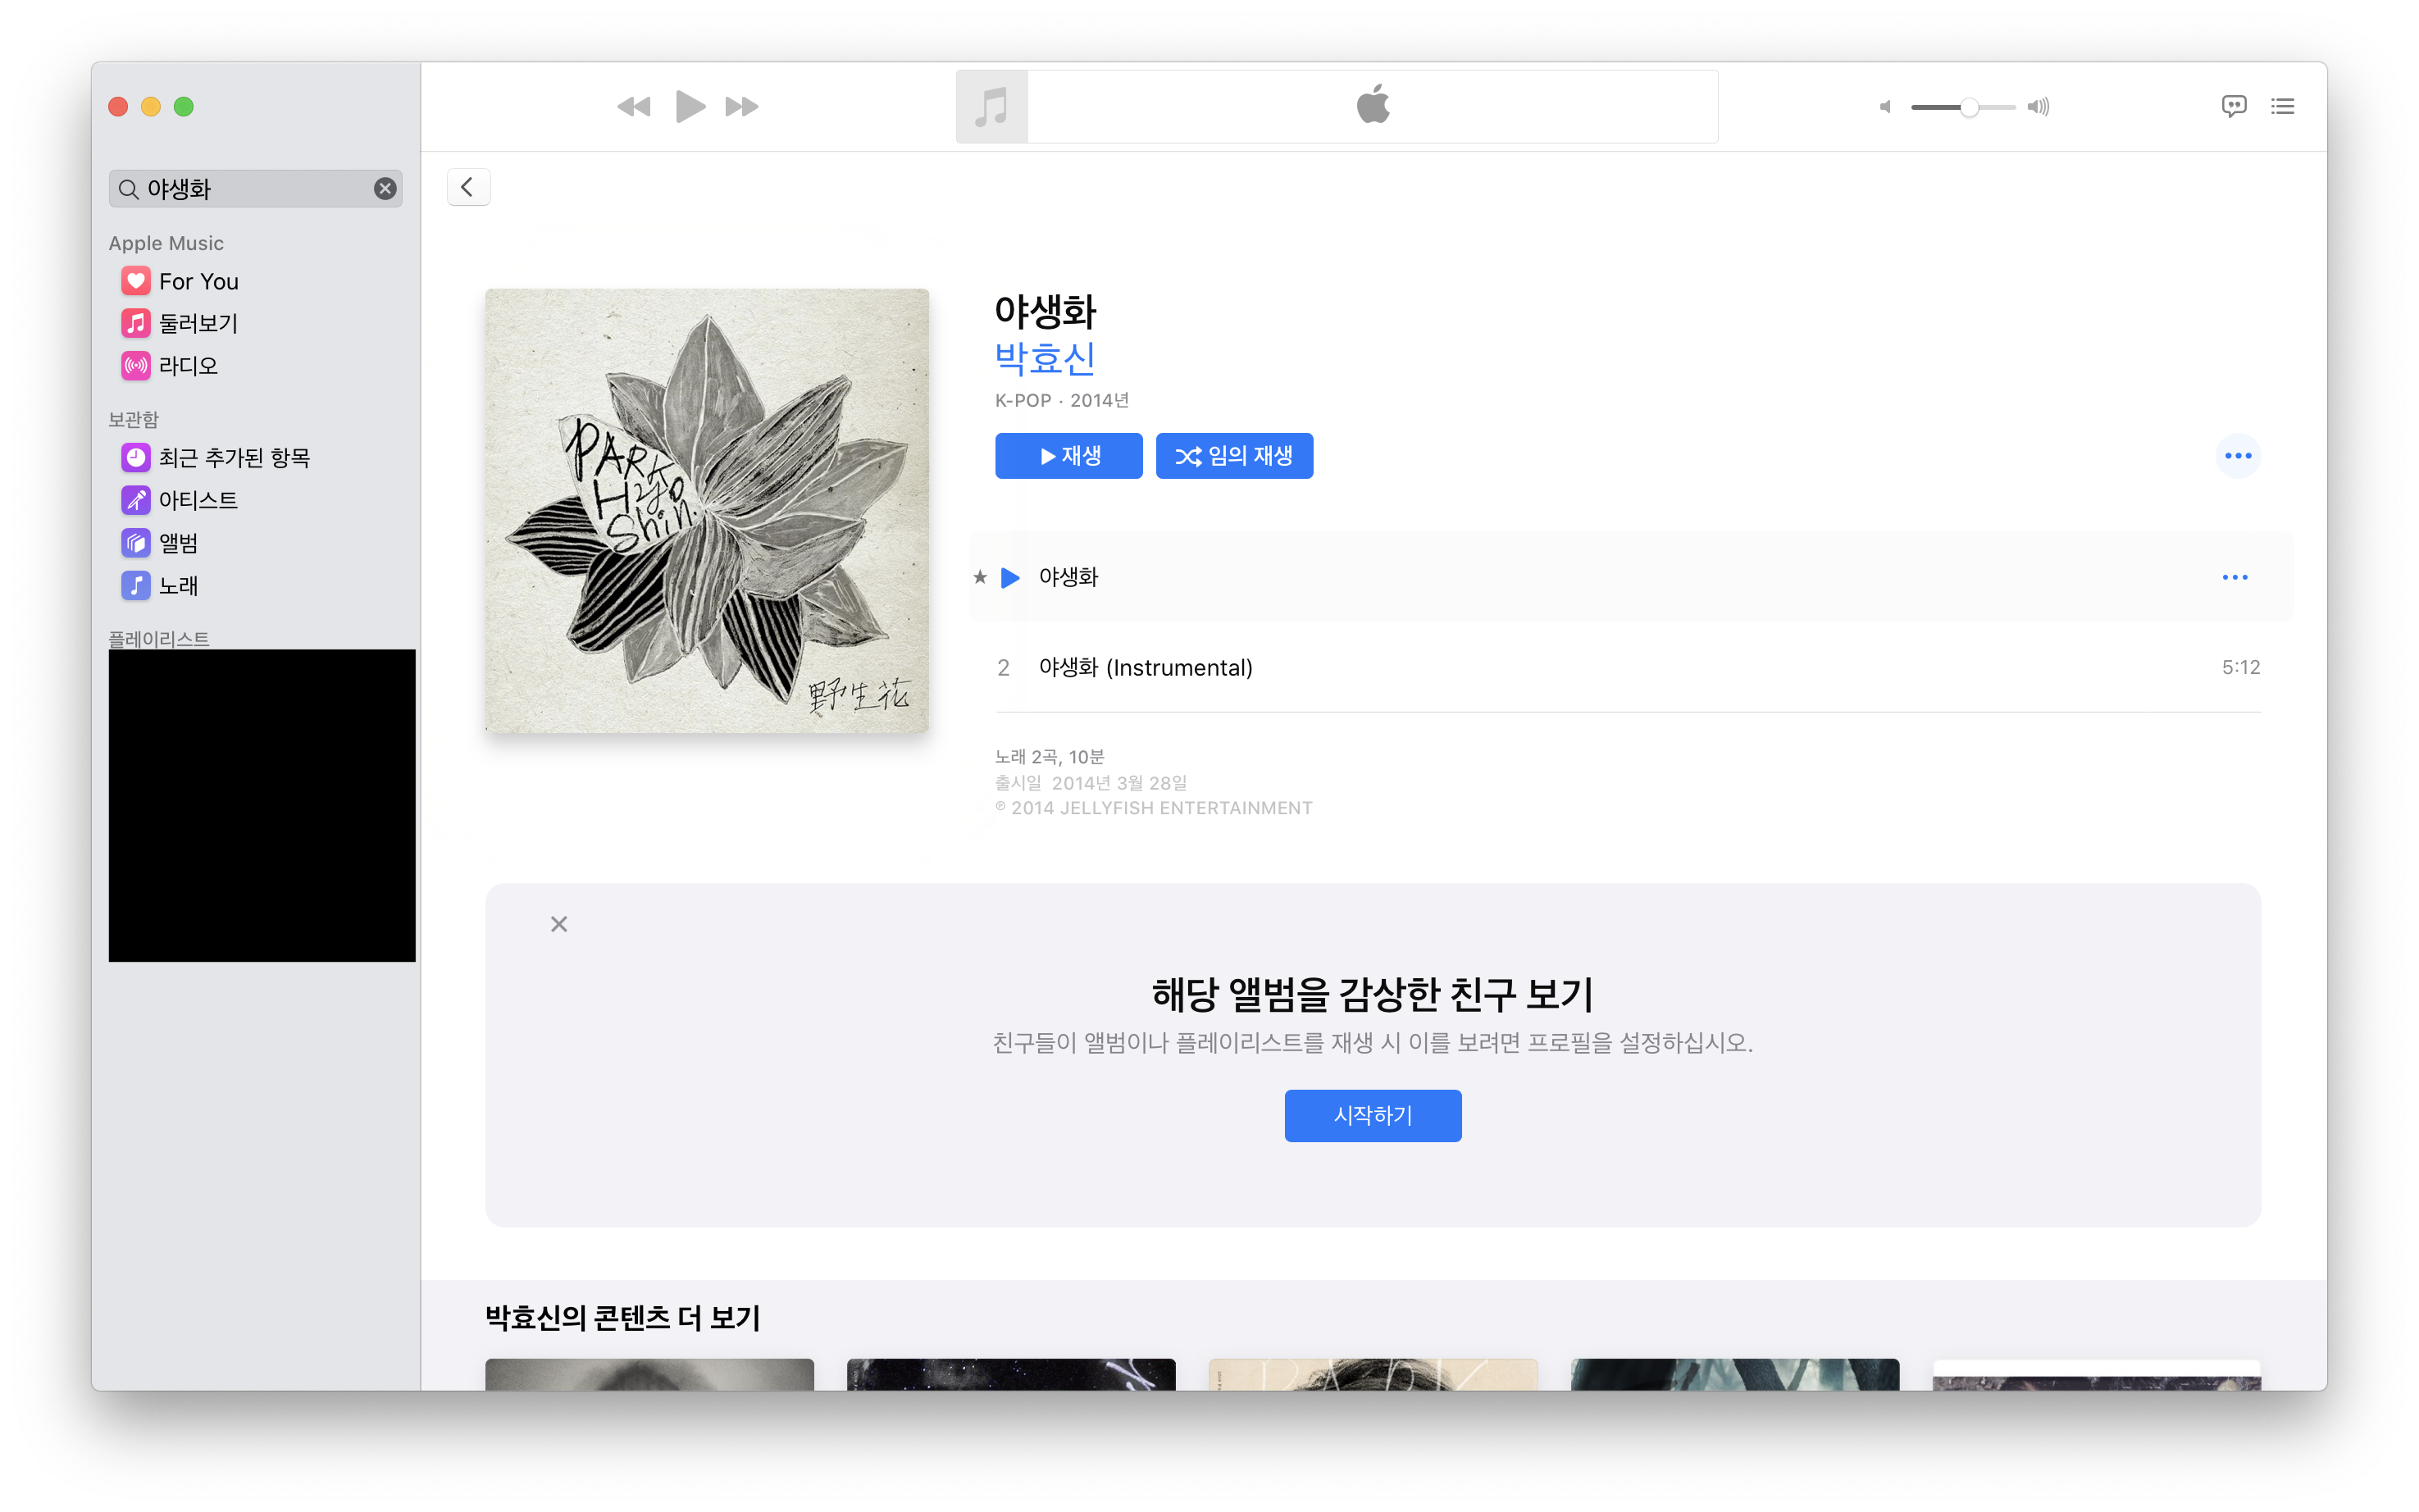The height and width of the screenshot is (1512, 2419).
Task: Play the 야생화 track with blue arrow
Action: point(1010,577)
